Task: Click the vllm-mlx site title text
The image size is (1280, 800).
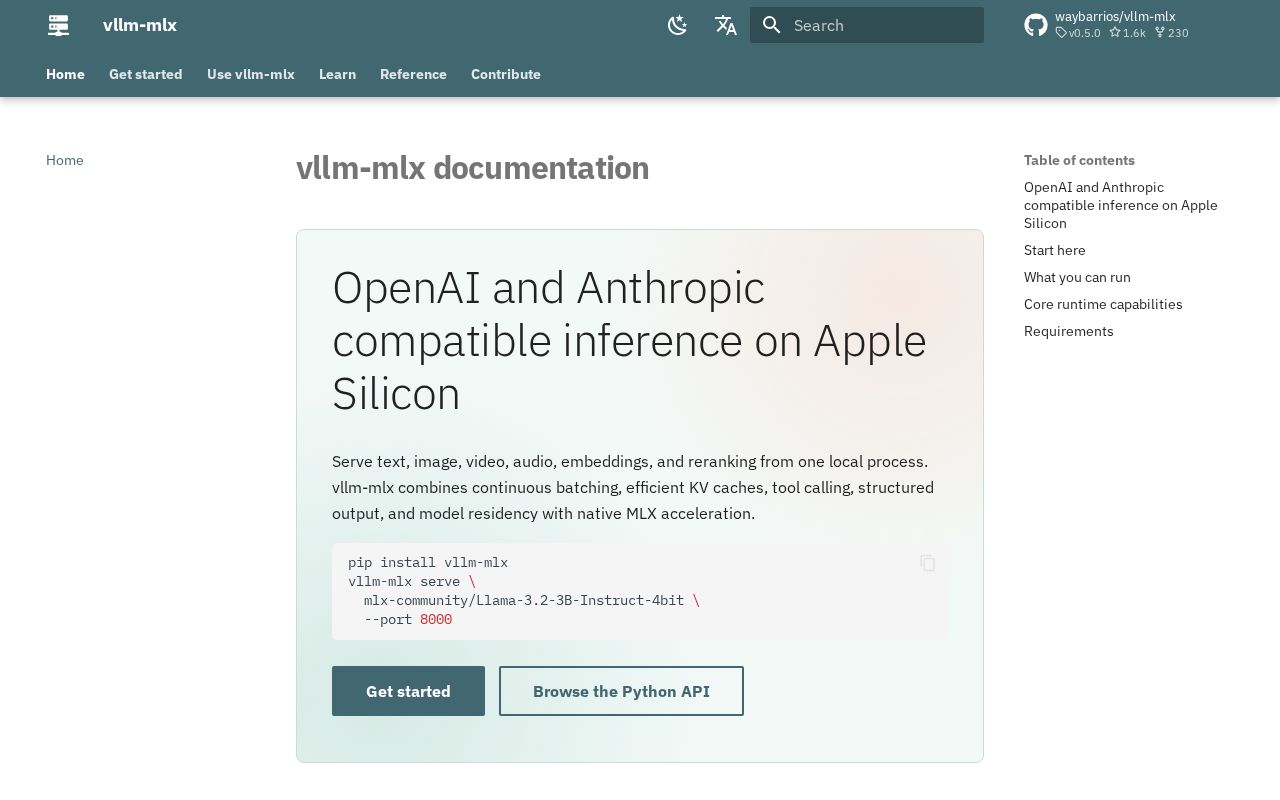Action: coord(140,25)
